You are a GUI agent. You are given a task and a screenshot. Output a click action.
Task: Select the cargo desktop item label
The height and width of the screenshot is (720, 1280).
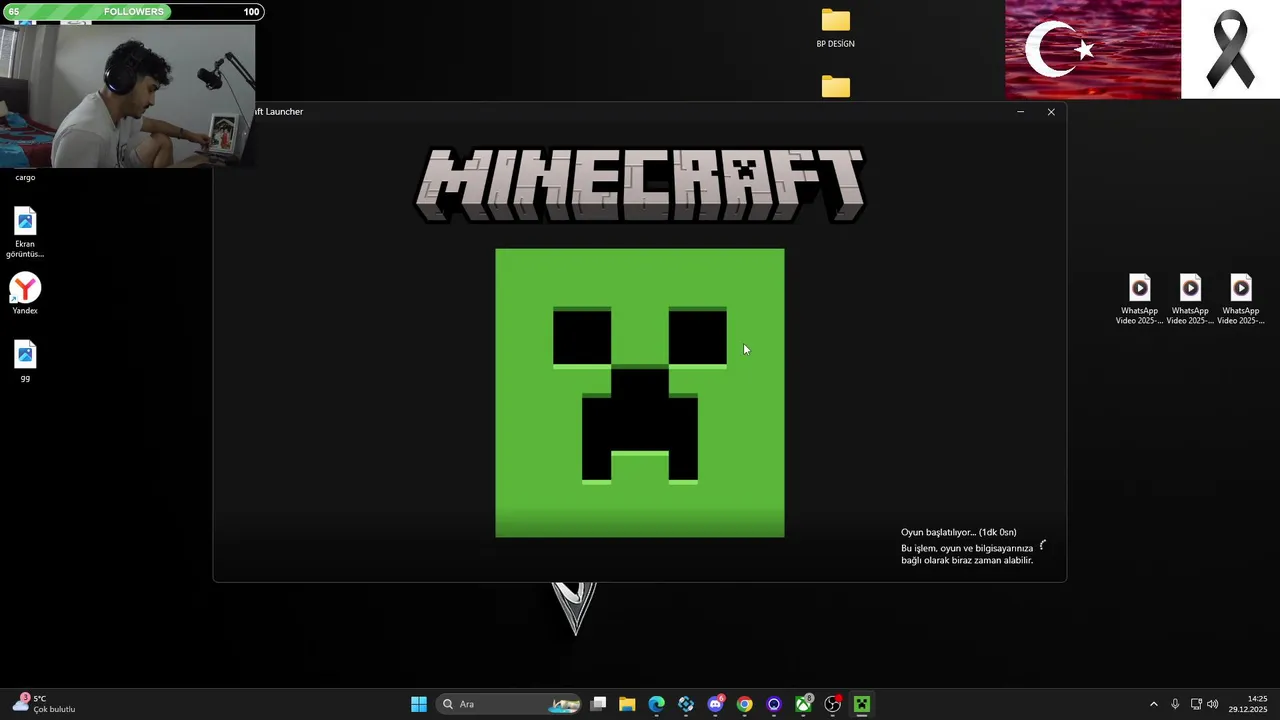coord(25,177)
